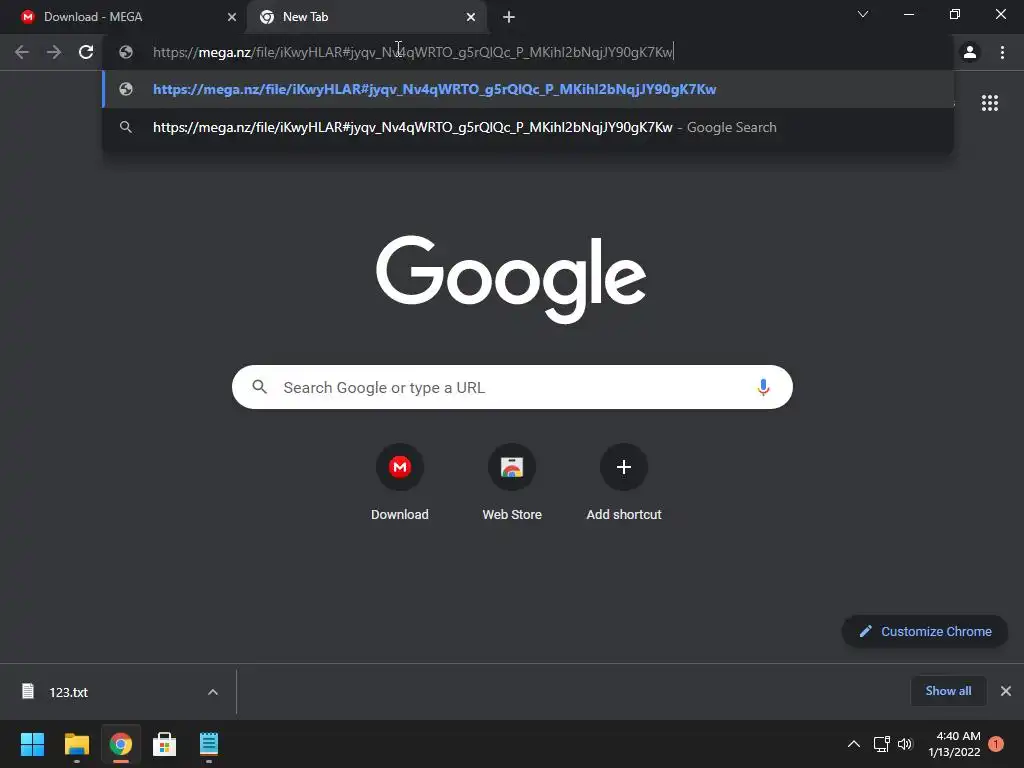Open Notepad from taskbar
The height and width of the screenshot is (768, 1024).
point(209,744)
